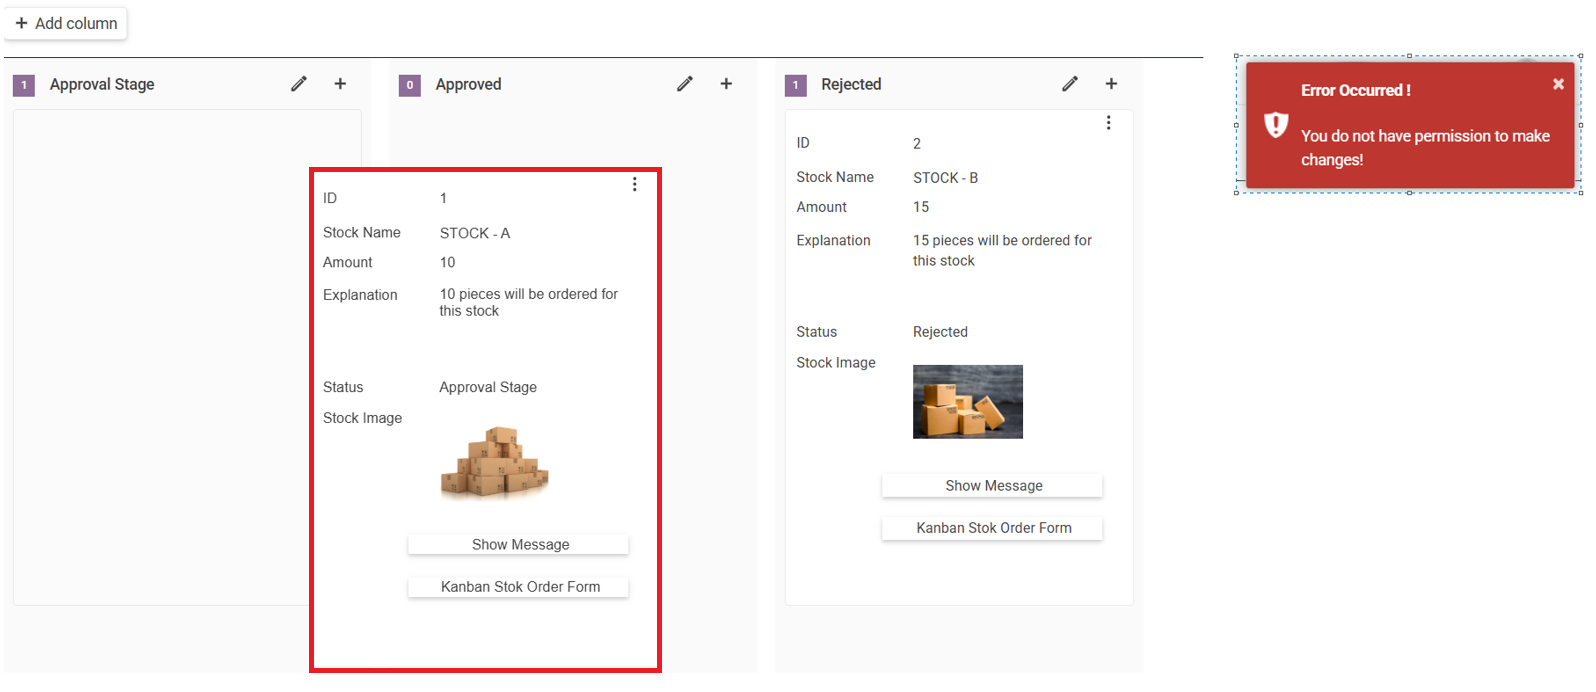
Task: Select the Approval Stage column title
Action: tap(102, 84)
